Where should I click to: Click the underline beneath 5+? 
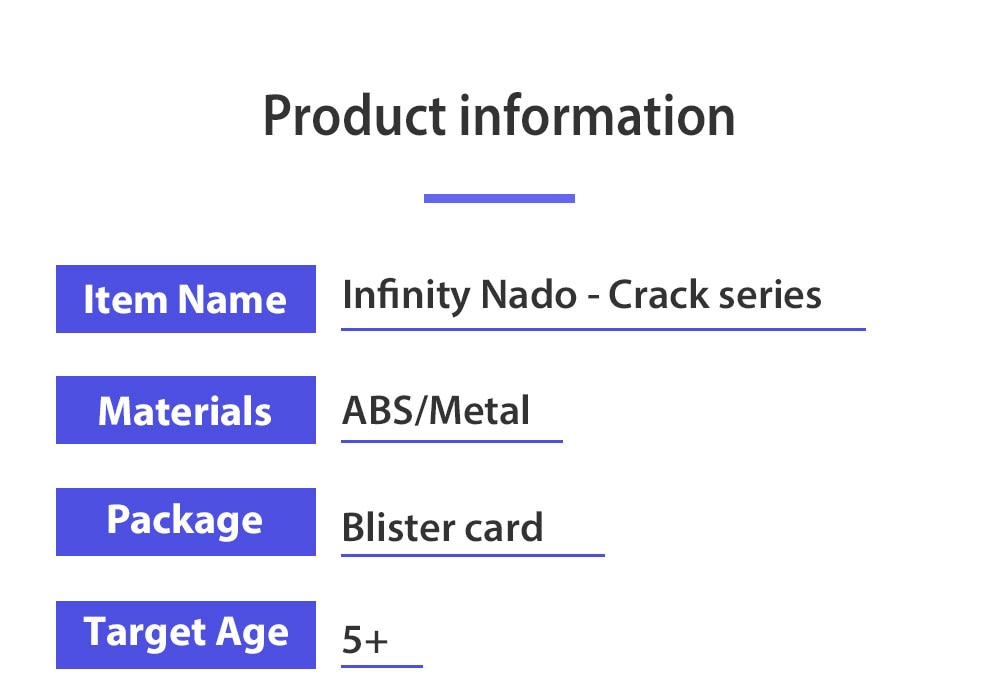pyautogui.click(x=382, y=666)
